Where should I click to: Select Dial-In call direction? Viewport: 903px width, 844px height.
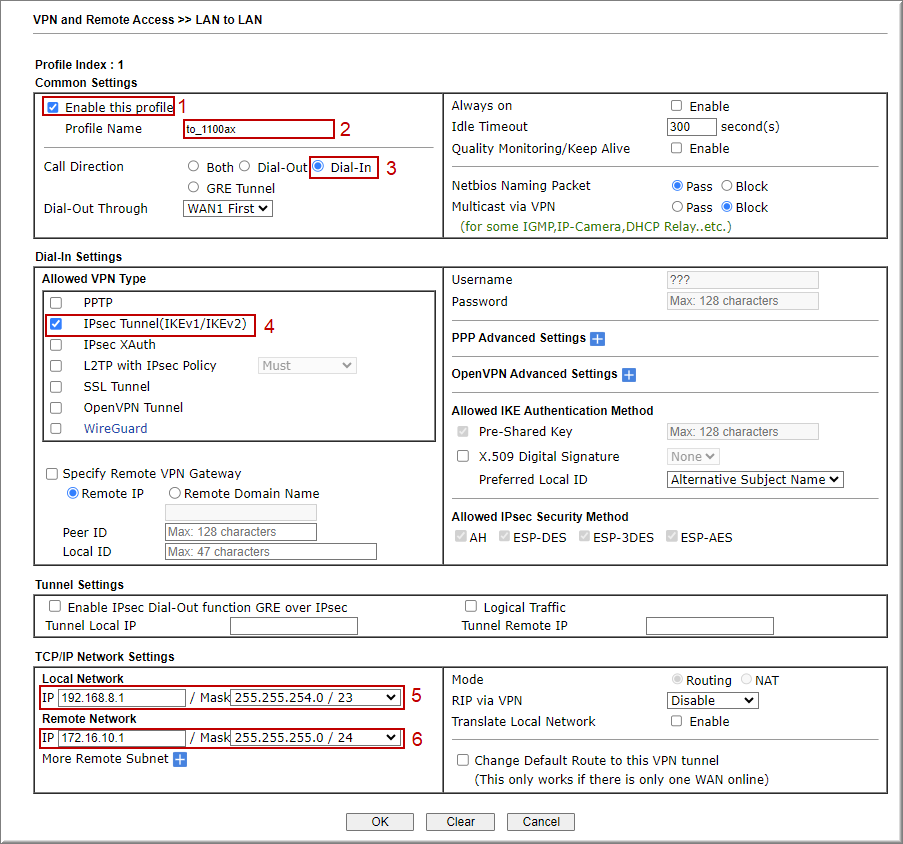click(x=318, y=166)
